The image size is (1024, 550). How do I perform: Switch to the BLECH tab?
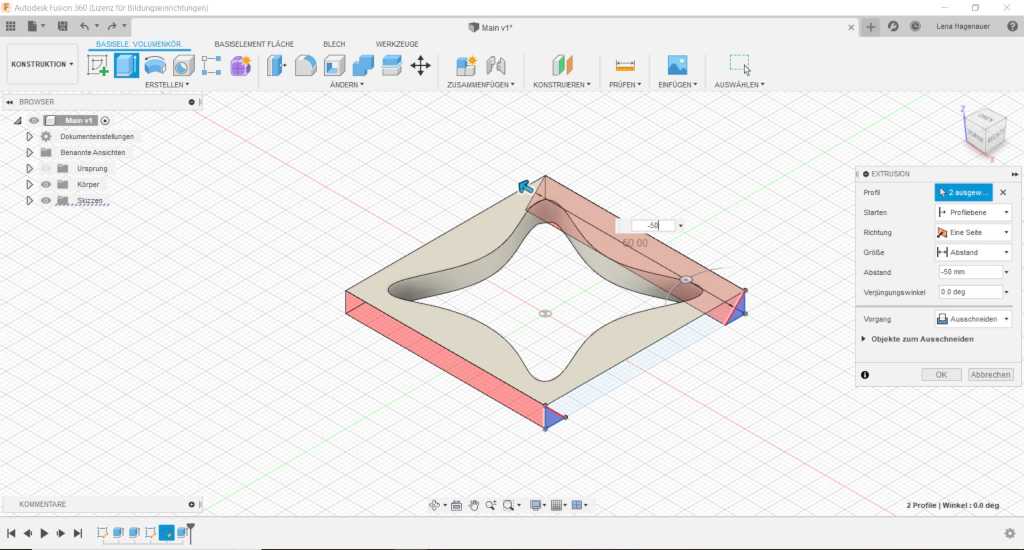334,44
